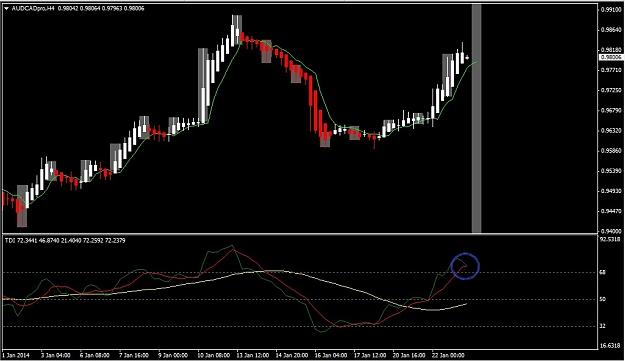Click the 0.98006 current price tag
The height and width of the screenshot is (361, 625).
[611, 57]
